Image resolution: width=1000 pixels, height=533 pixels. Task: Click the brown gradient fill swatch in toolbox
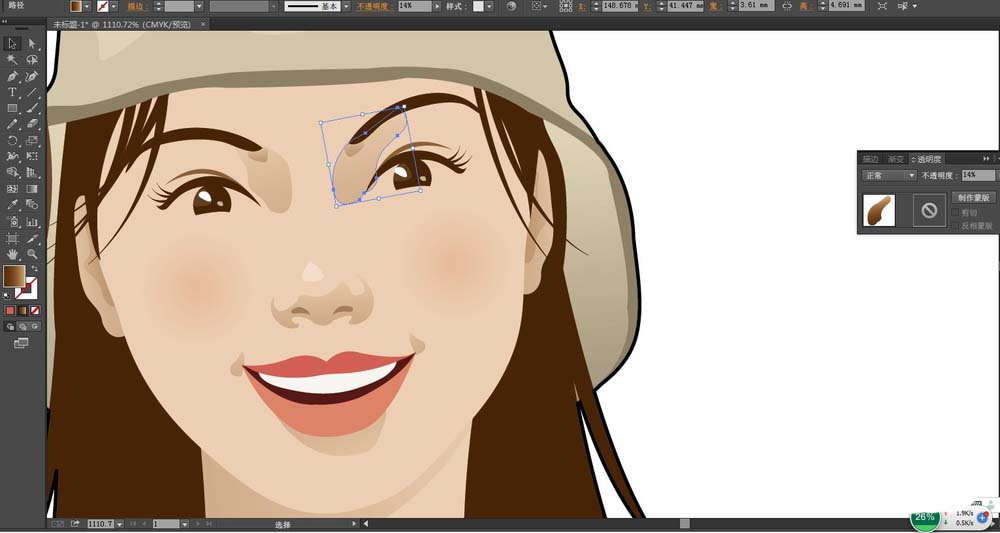14,277
